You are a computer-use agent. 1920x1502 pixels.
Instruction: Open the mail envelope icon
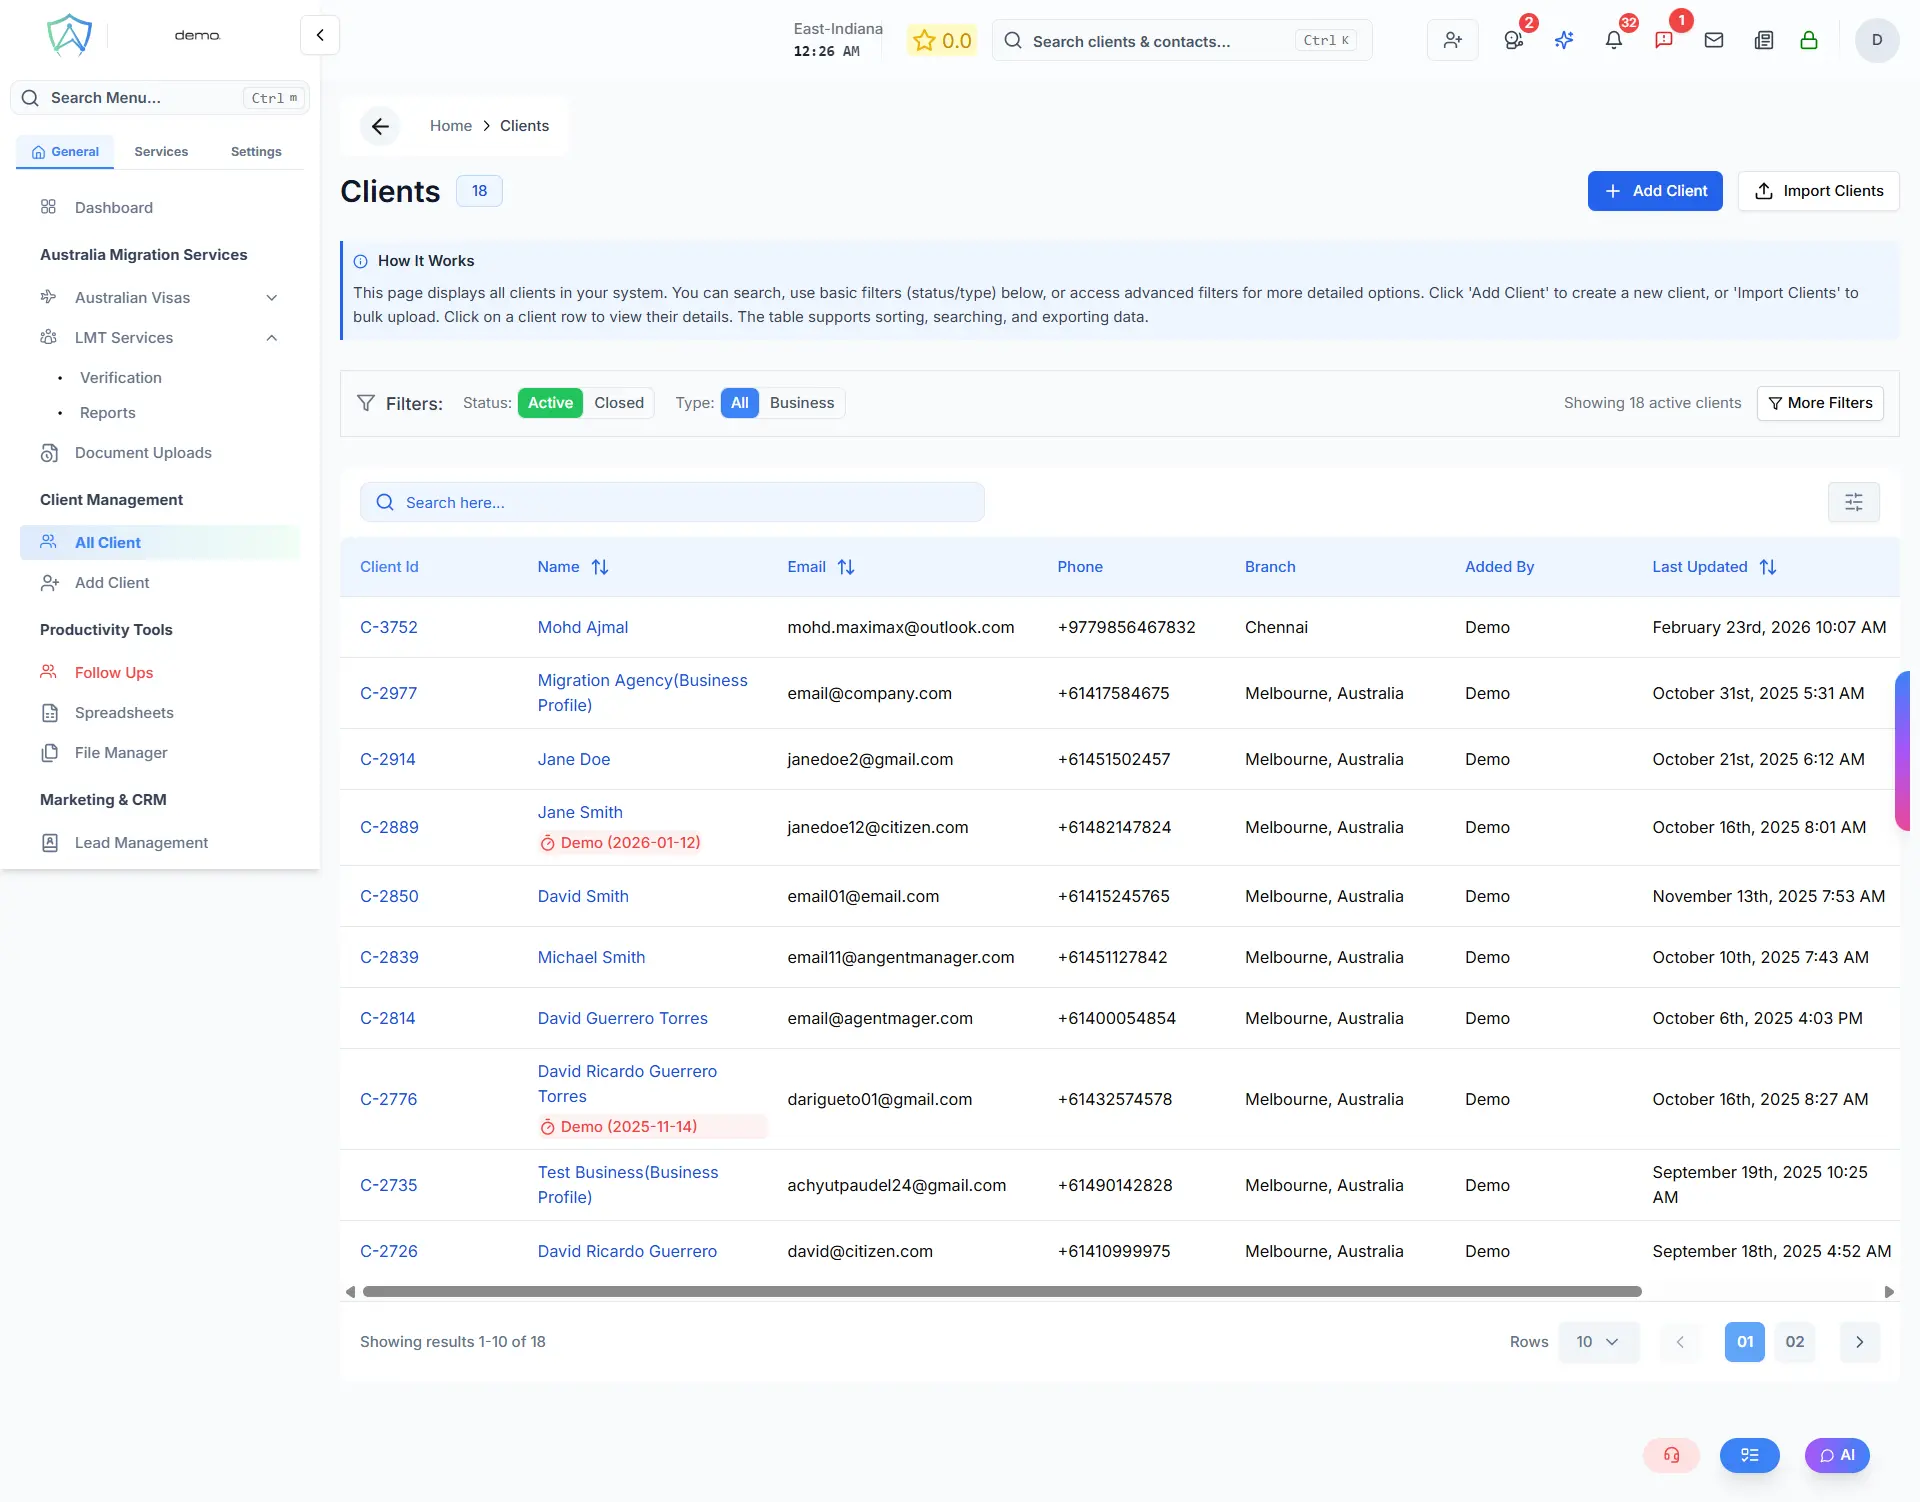(x=1714, y=41)
